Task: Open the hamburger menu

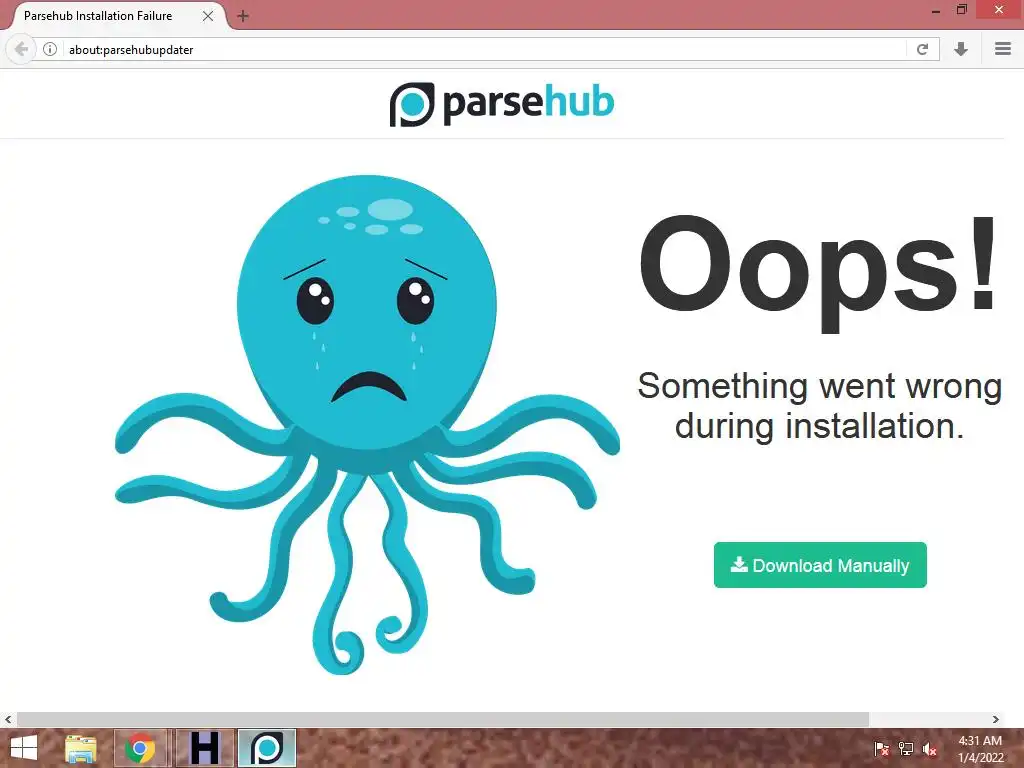Action: point(1003,49)
